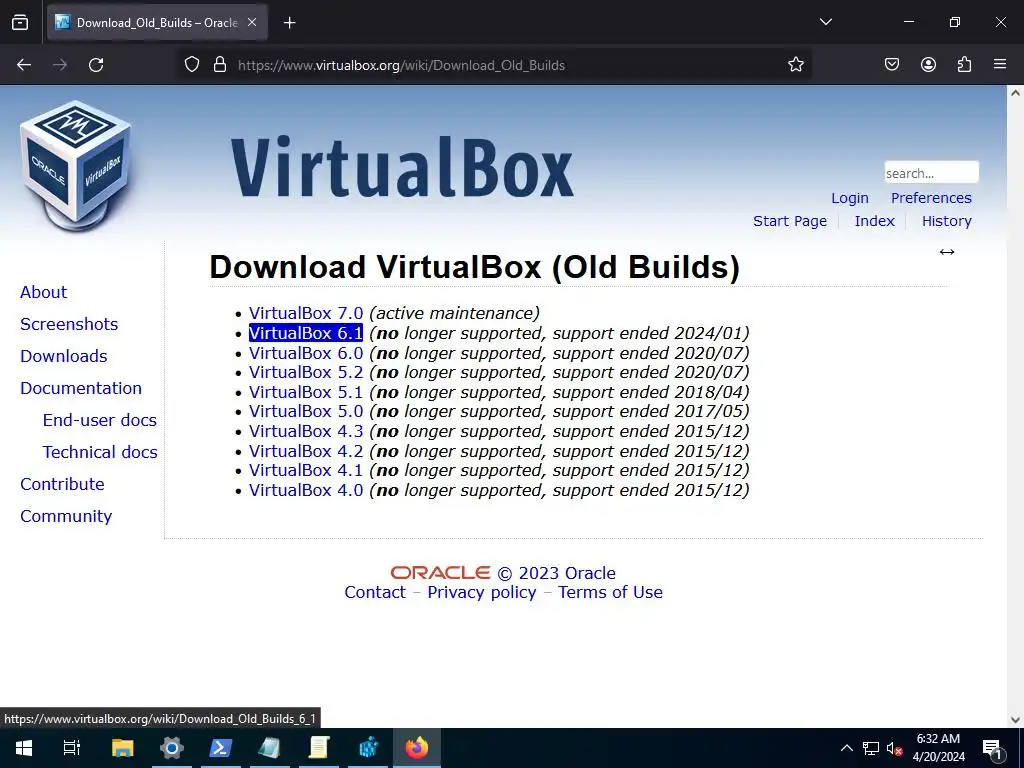Open the Firefox hamburger menu

[1000, 65]
